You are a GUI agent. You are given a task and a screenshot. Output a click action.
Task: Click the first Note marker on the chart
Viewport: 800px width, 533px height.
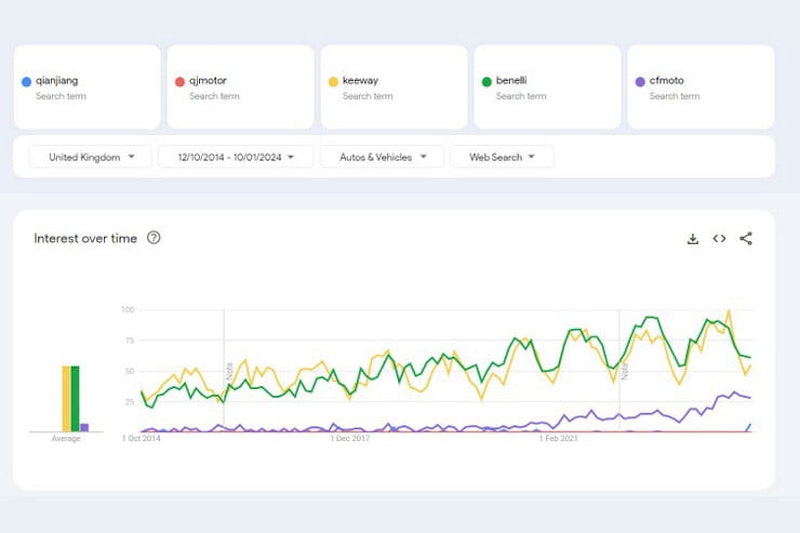230,371
